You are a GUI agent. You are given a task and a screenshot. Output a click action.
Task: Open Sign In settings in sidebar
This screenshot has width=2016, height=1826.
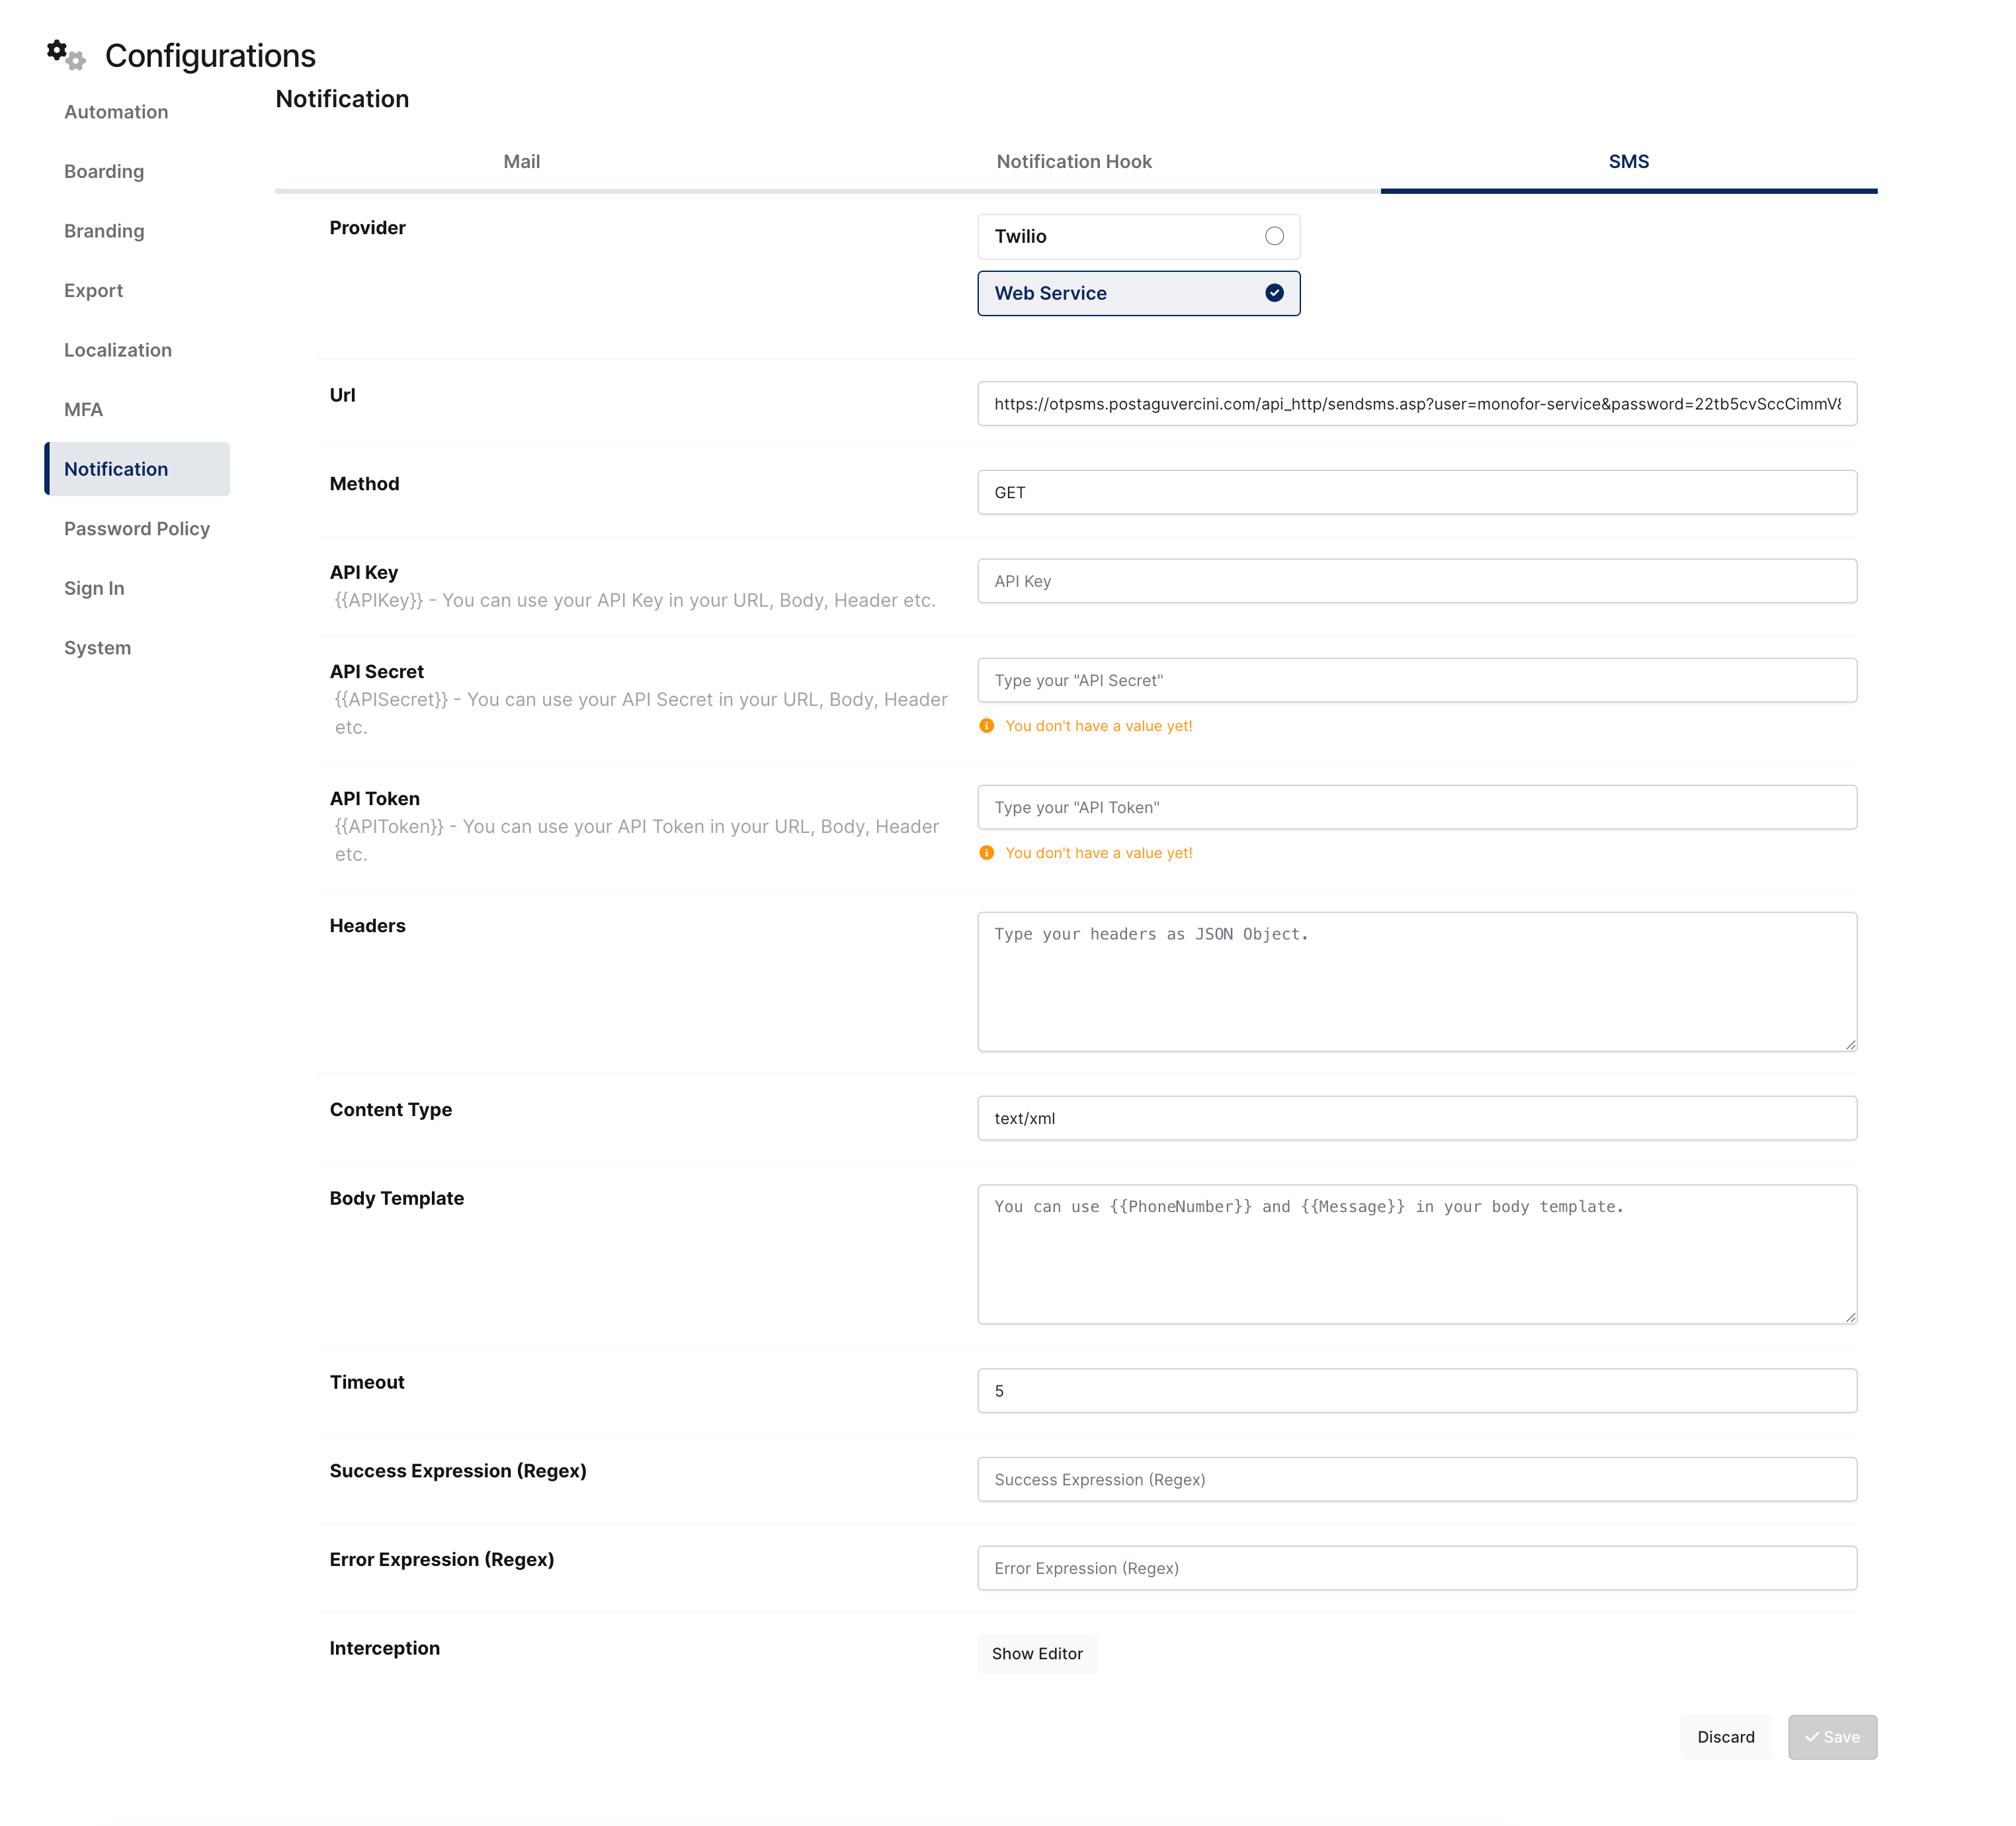[94, 588]
